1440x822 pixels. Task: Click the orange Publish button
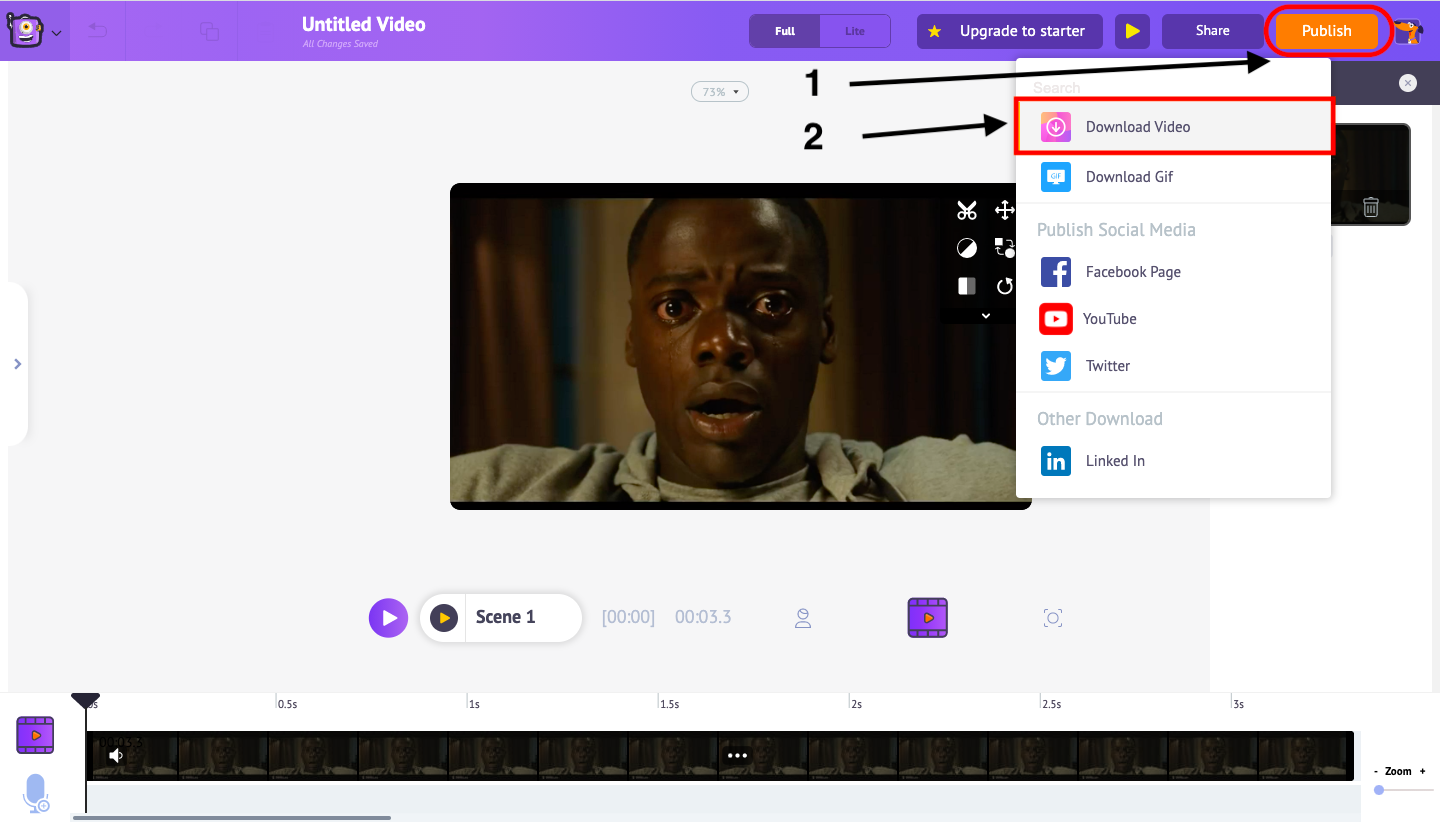click(1326, 31)
